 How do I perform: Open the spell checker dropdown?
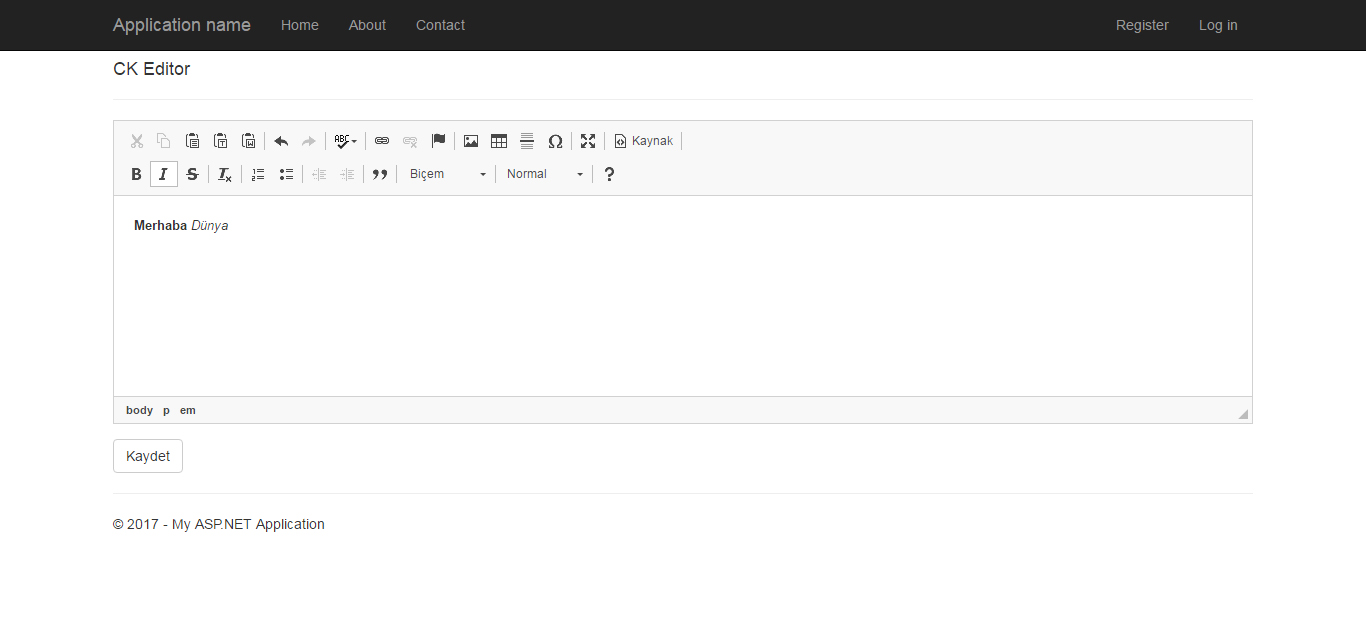click(345, 141)
